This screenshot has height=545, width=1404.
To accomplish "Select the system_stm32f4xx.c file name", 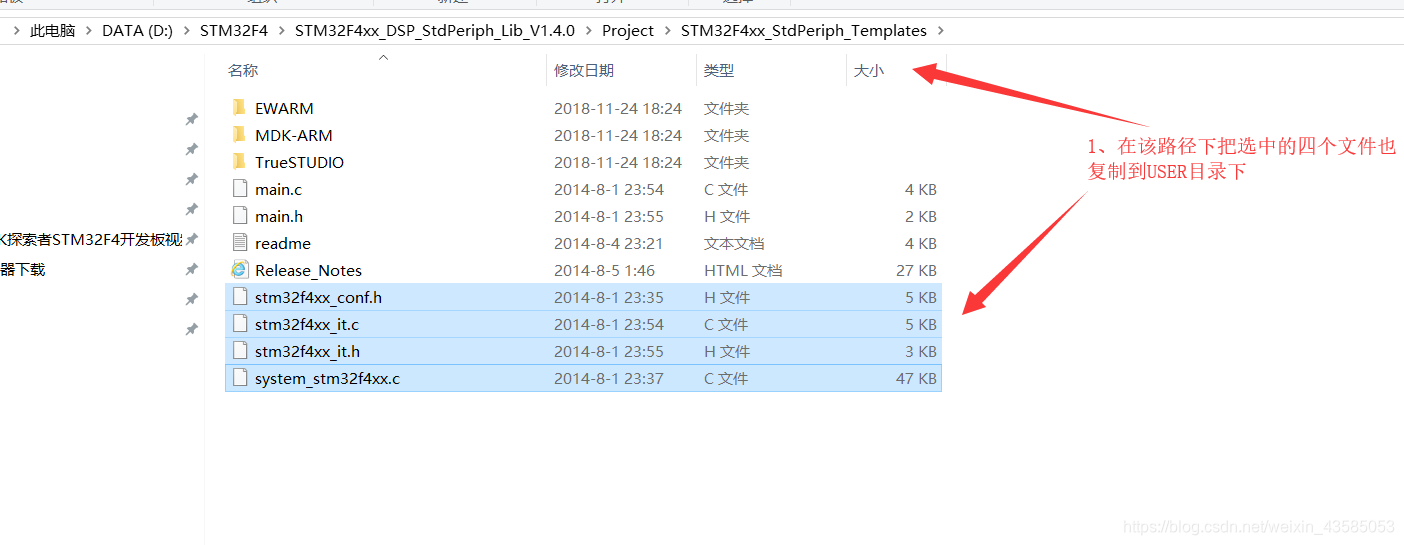I will pyautogui.click(x=327, y=378).
